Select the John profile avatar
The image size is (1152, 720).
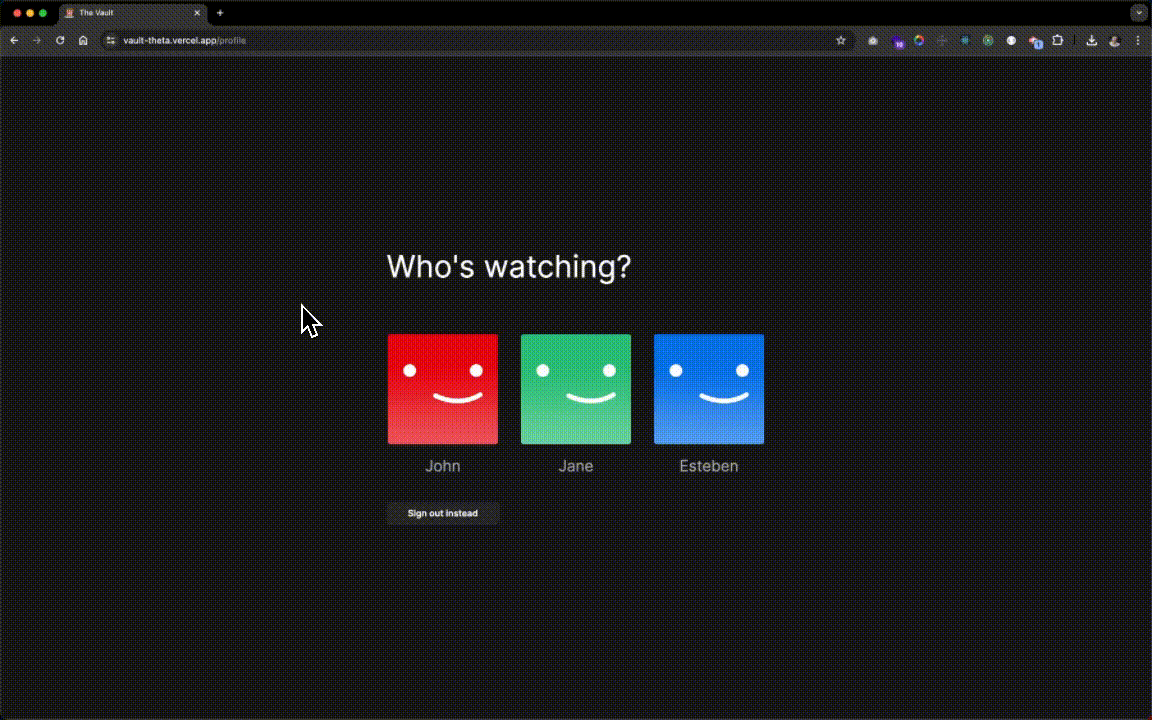pyautogui.click(x=442, y=389)
